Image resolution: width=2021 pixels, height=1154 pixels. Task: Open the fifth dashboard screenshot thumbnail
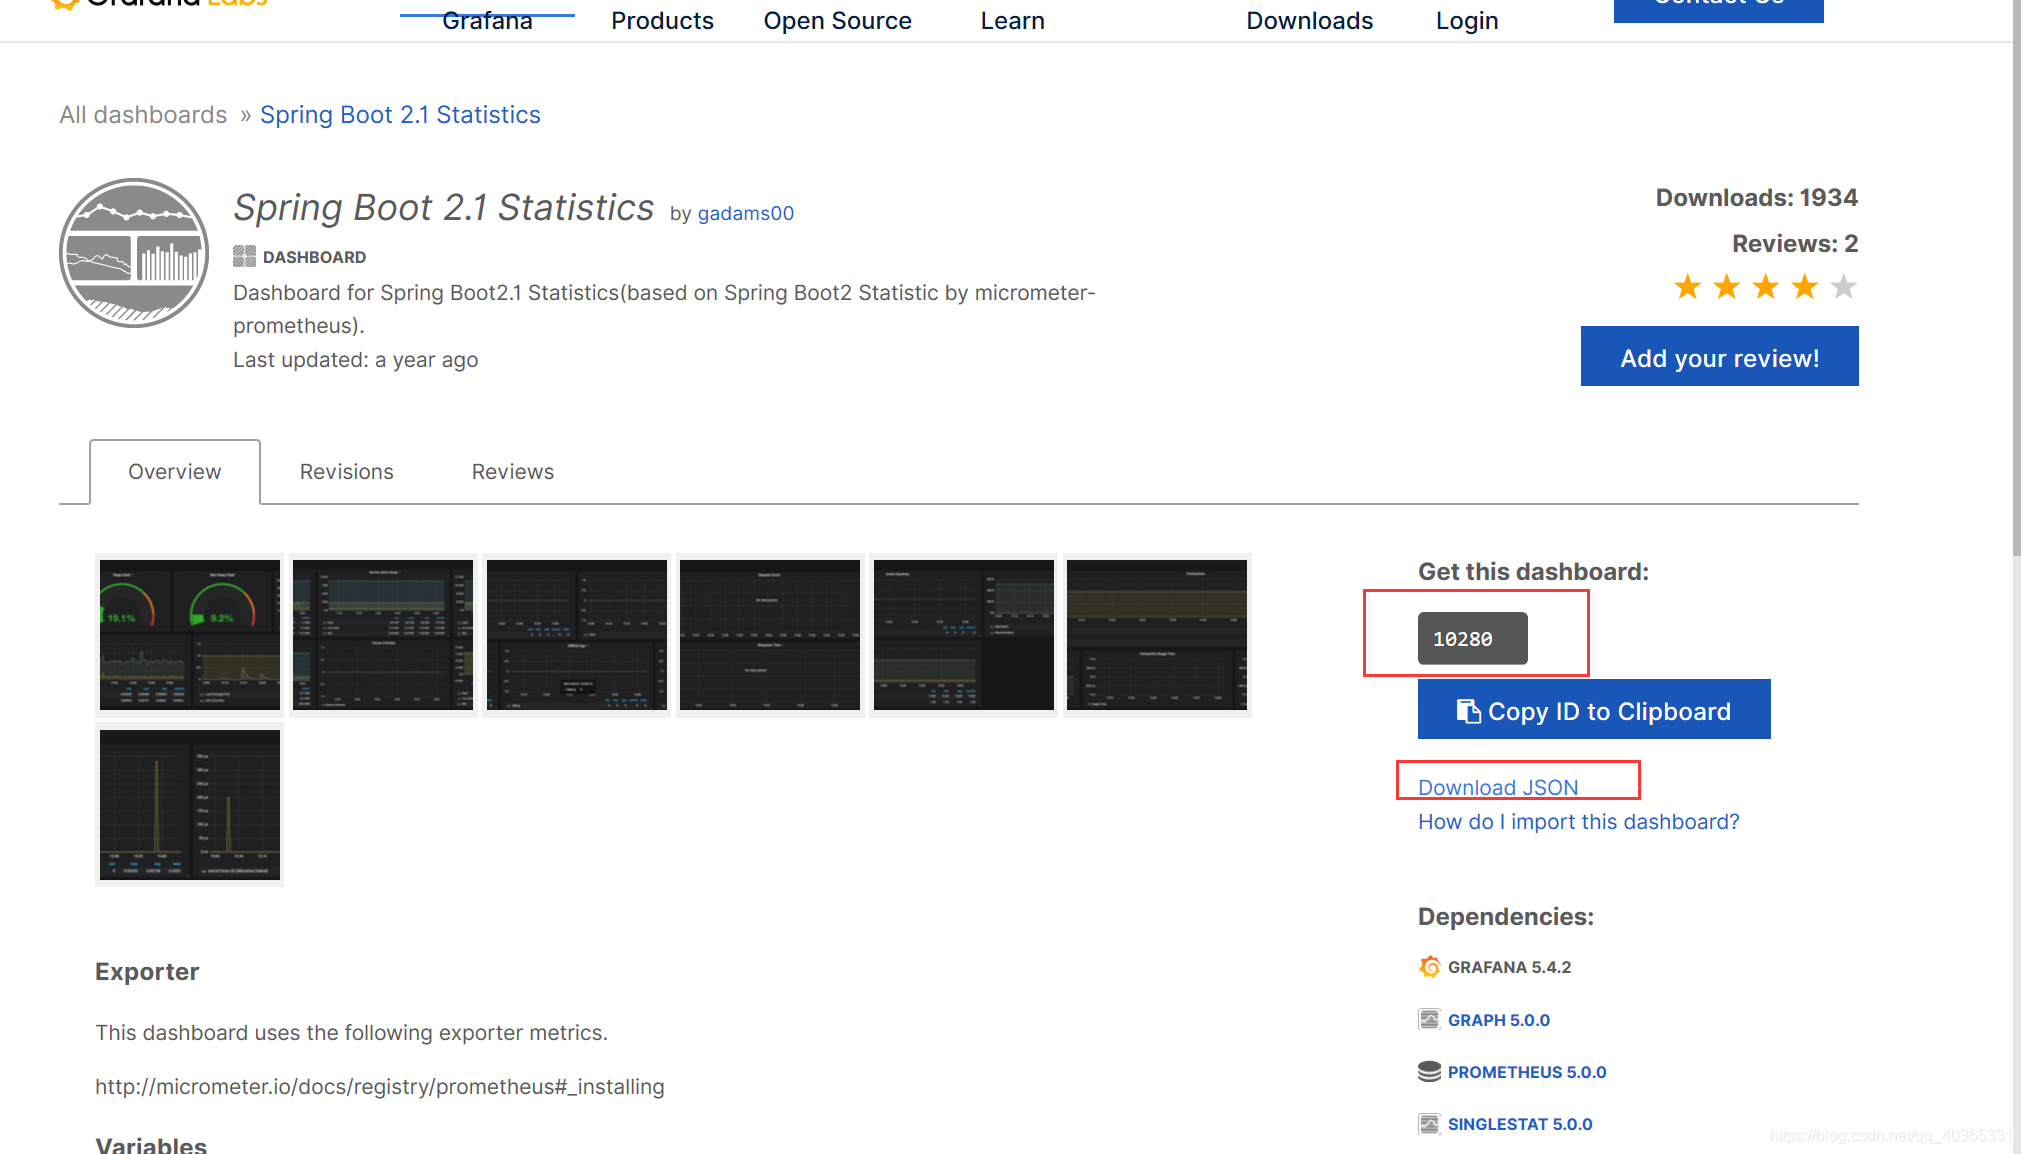tap(964, 635)
